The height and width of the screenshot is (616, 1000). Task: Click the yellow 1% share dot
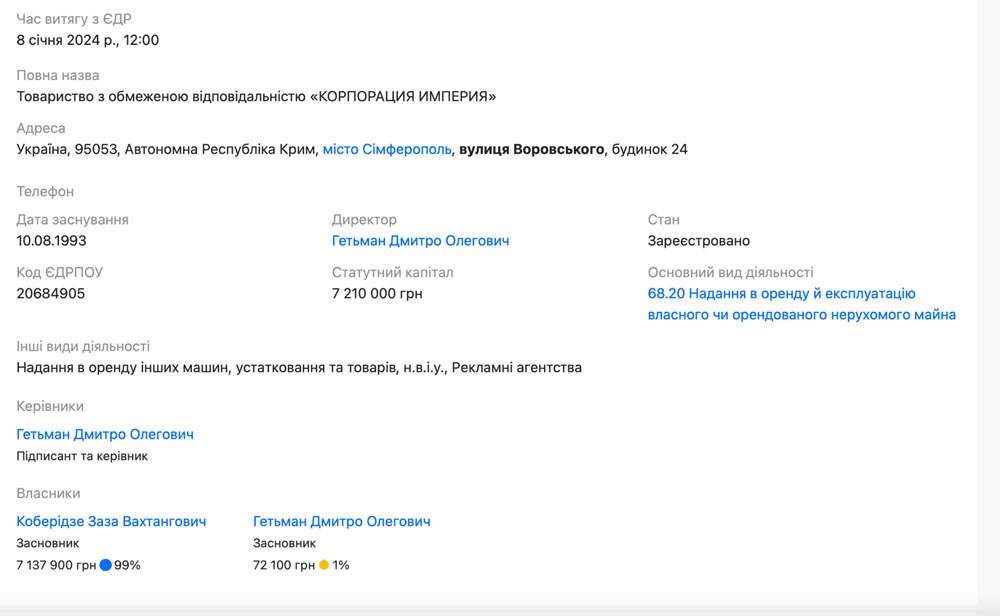click(324, 565)
